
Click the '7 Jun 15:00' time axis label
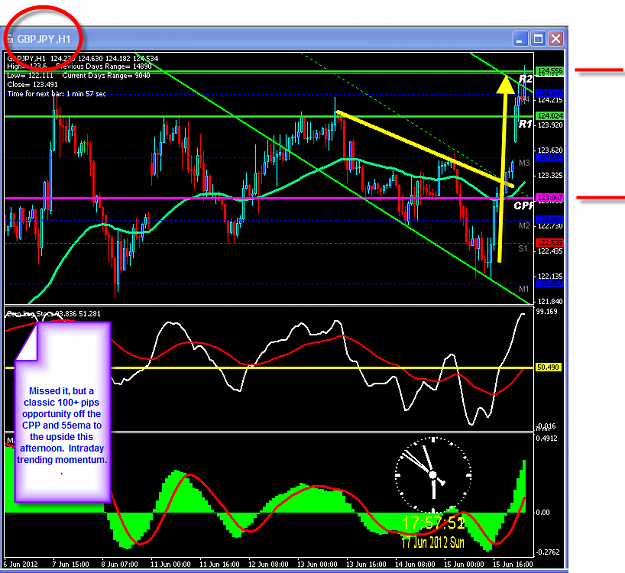[71, 564]
